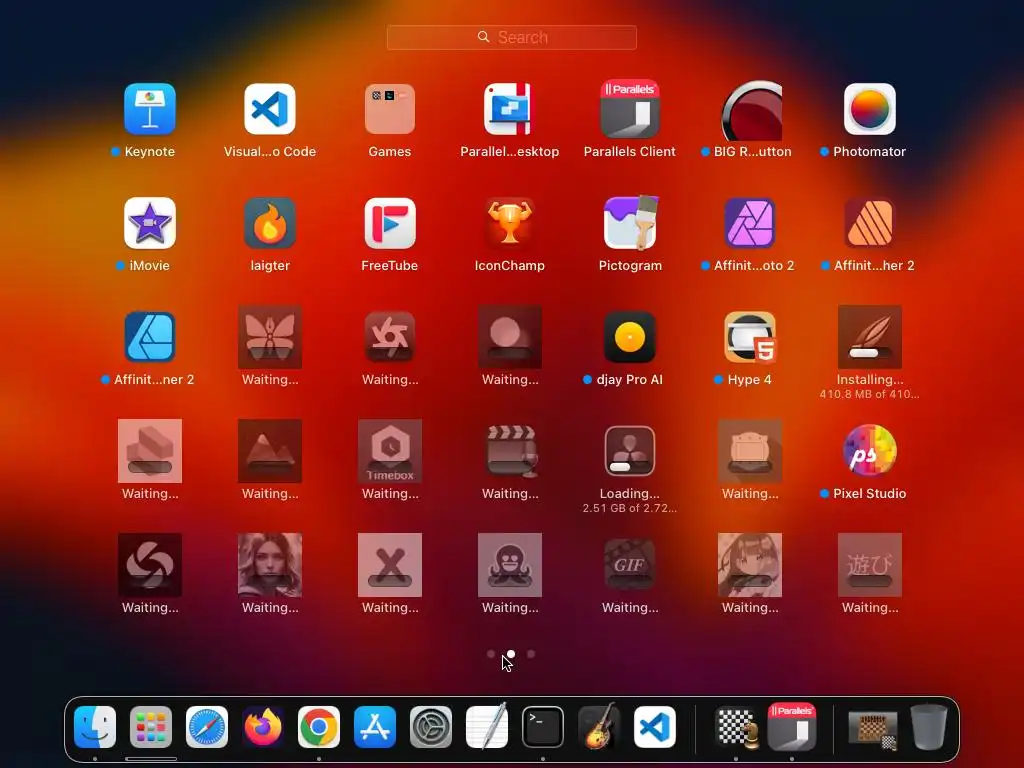Click the waiting butterfly app icon
The height and width of the screenshot is (768, 1024).
pos(270,337)
